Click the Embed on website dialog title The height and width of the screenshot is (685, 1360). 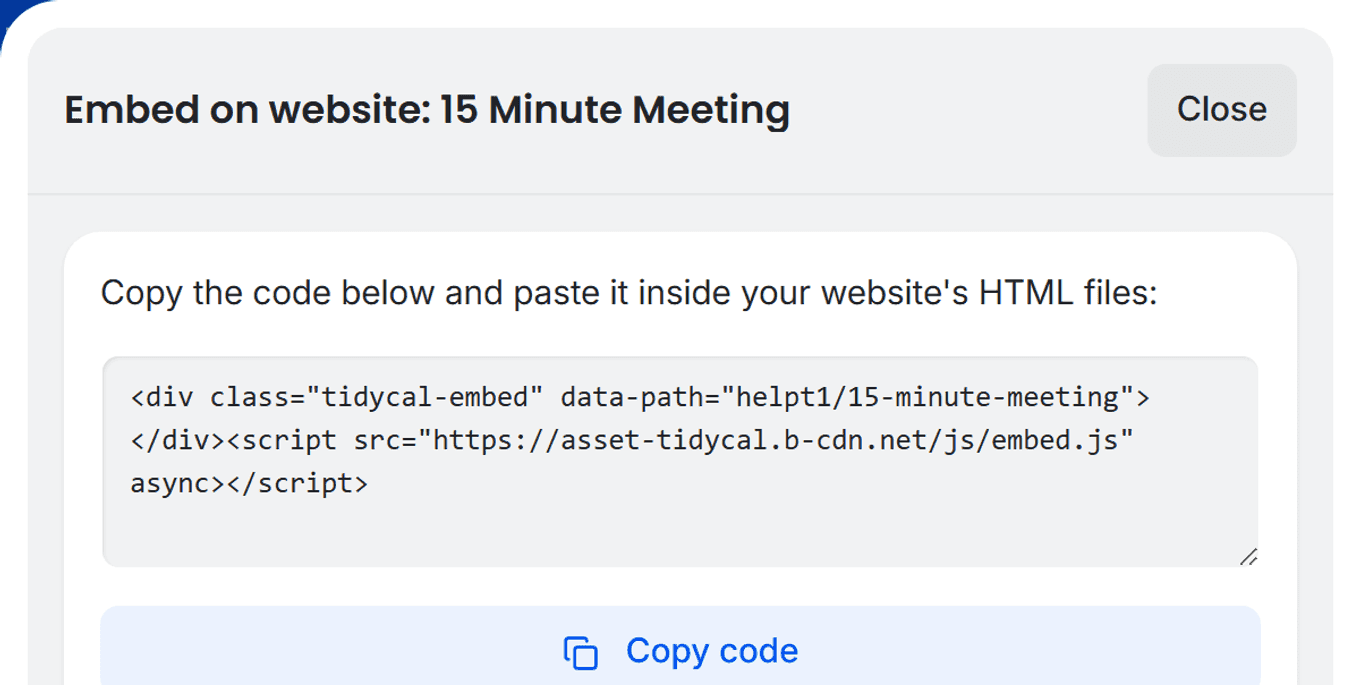(427, 110)
